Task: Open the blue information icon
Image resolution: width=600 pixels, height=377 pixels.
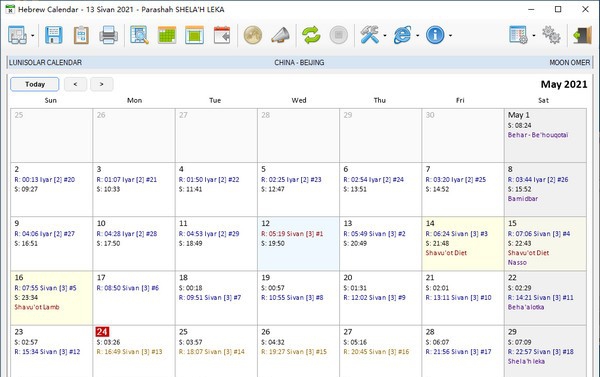Action: (x=435, y=35)
